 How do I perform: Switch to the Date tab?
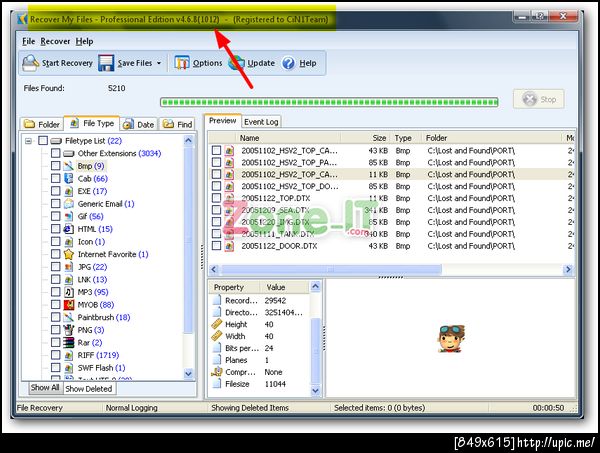(139, 124)
